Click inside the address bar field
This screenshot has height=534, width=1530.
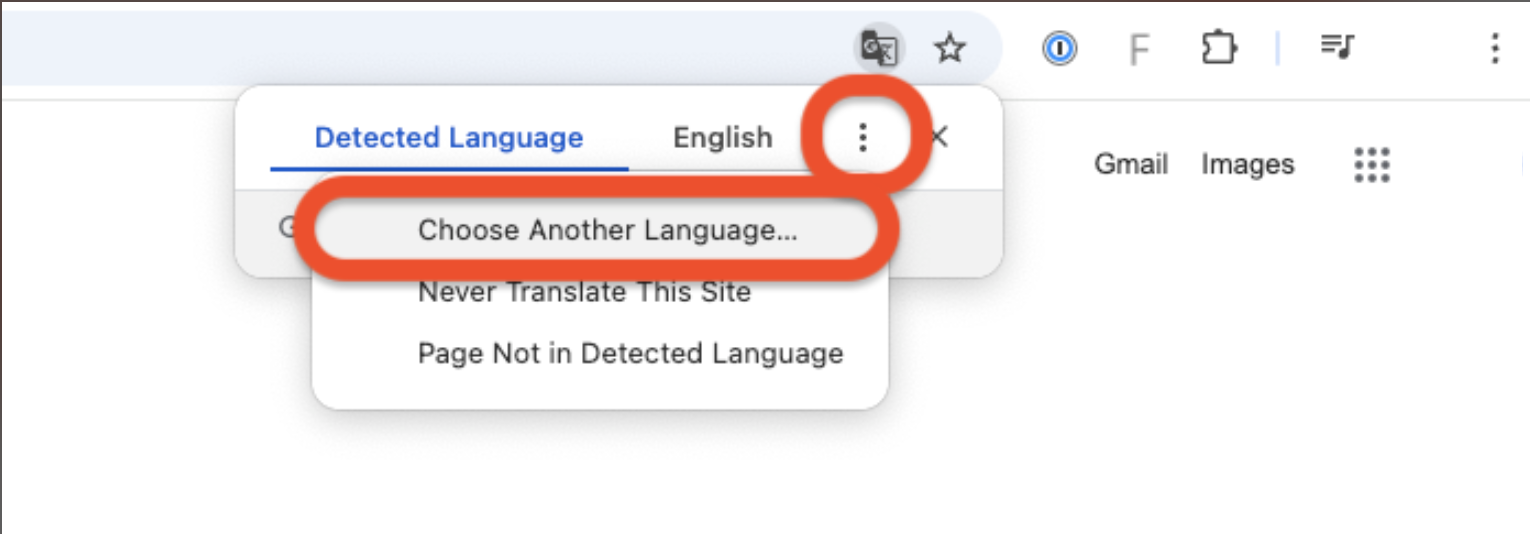tap(420, 48)
